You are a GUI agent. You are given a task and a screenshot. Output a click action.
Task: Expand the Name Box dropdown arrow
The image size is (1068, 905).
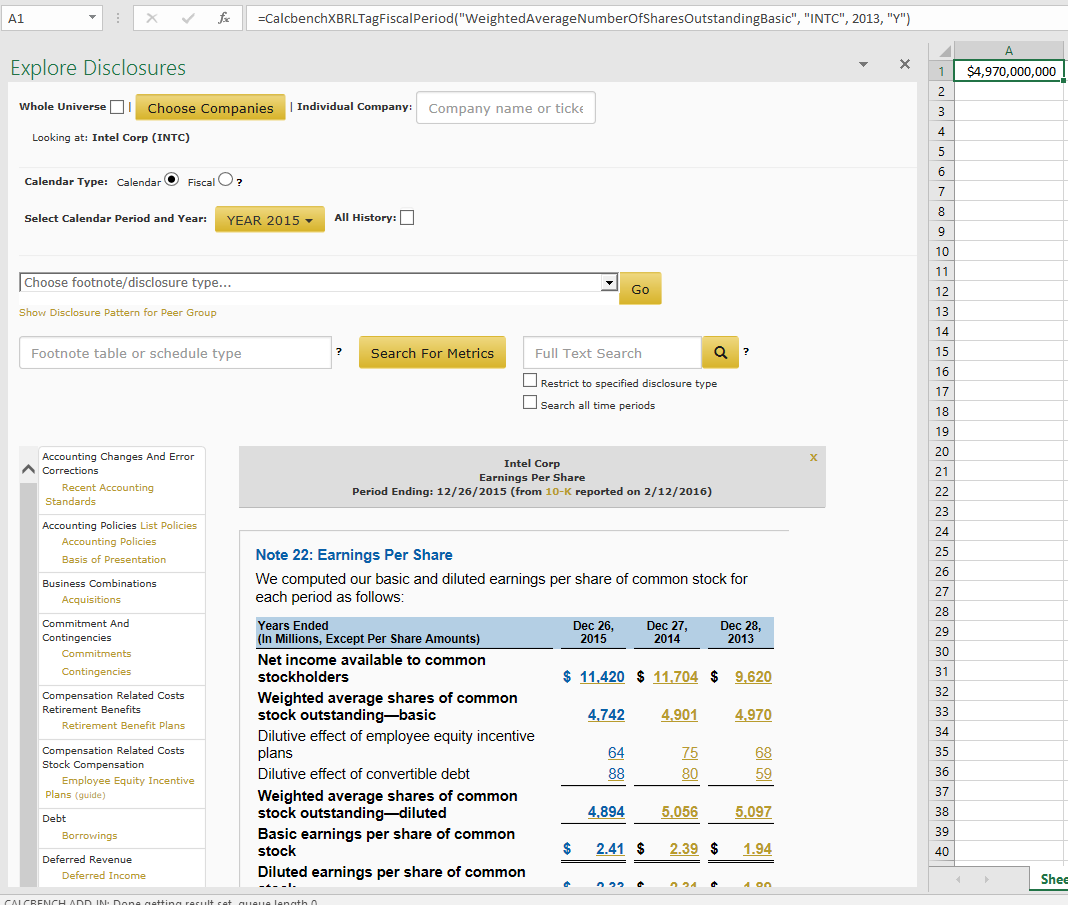pos(92,18)
